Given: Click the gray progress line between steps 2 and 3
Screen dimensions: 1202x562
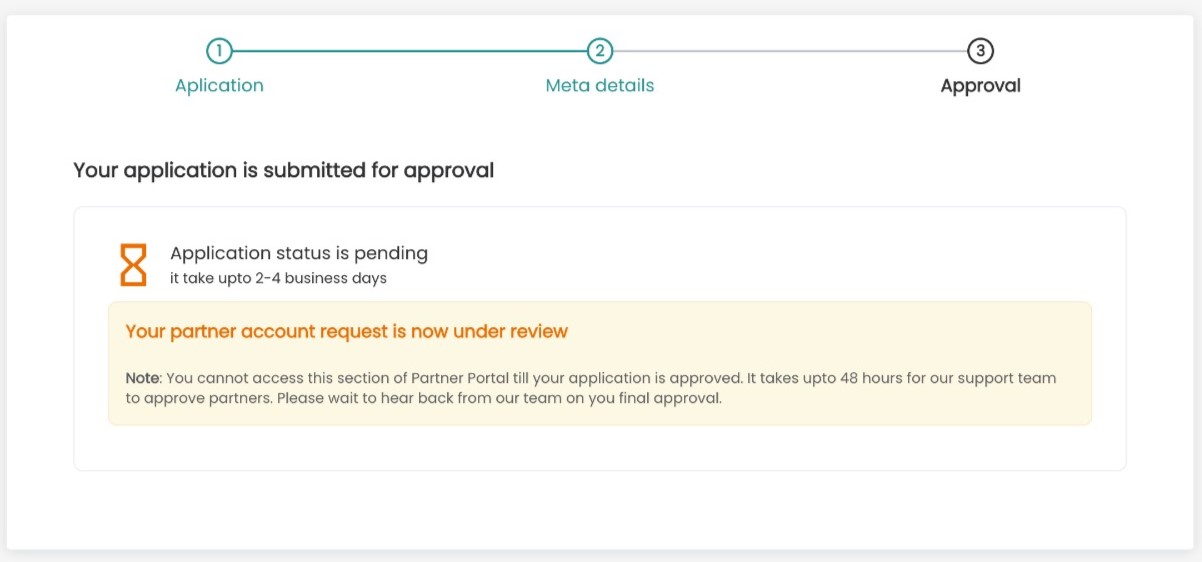Looking at the screenshot, I should (790, 51).
